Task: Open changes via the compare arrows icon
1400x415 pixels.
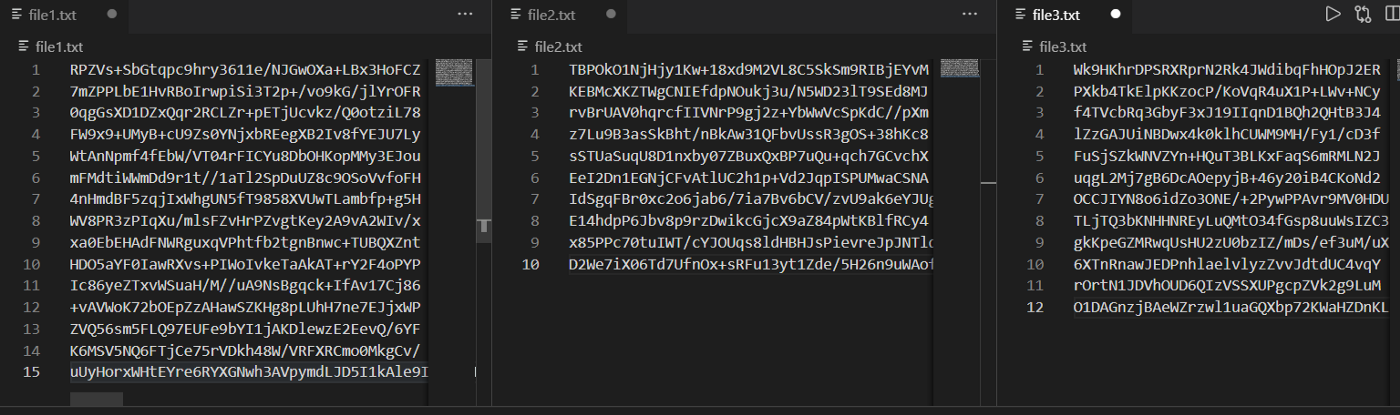Action: pyautogui.click(x=1362, y=14)
